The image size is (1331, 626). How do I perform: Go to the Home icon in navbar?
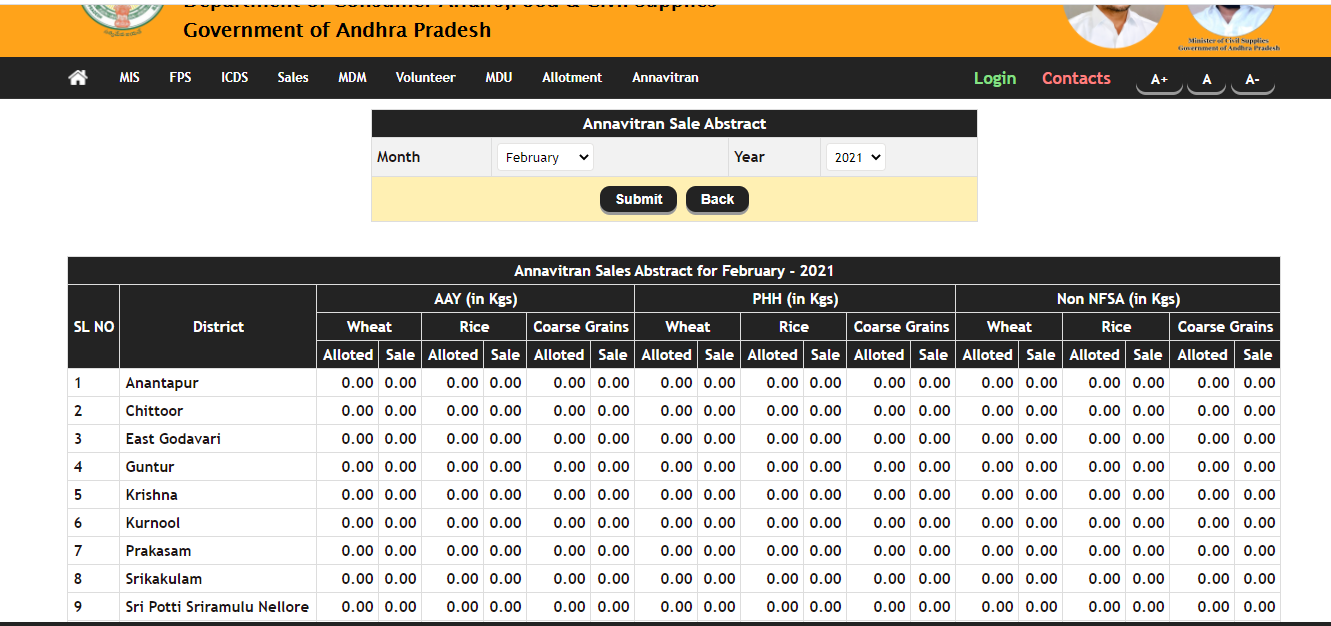[x=78, y=78]
